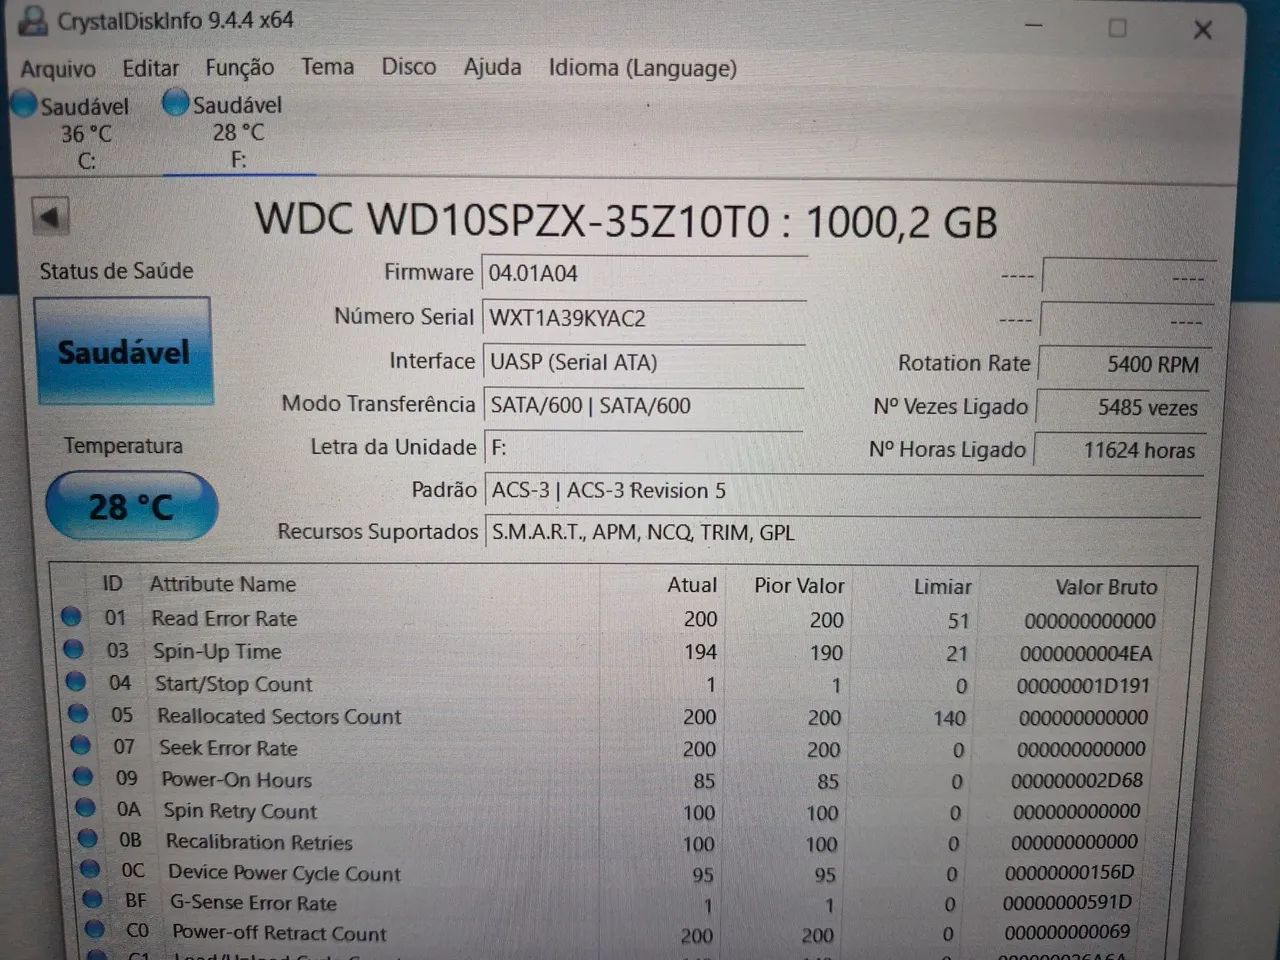Click the power-on hours value 11624 horas
The image size is (1280, 960).
pyautogui.click(x=1120, y=450)
